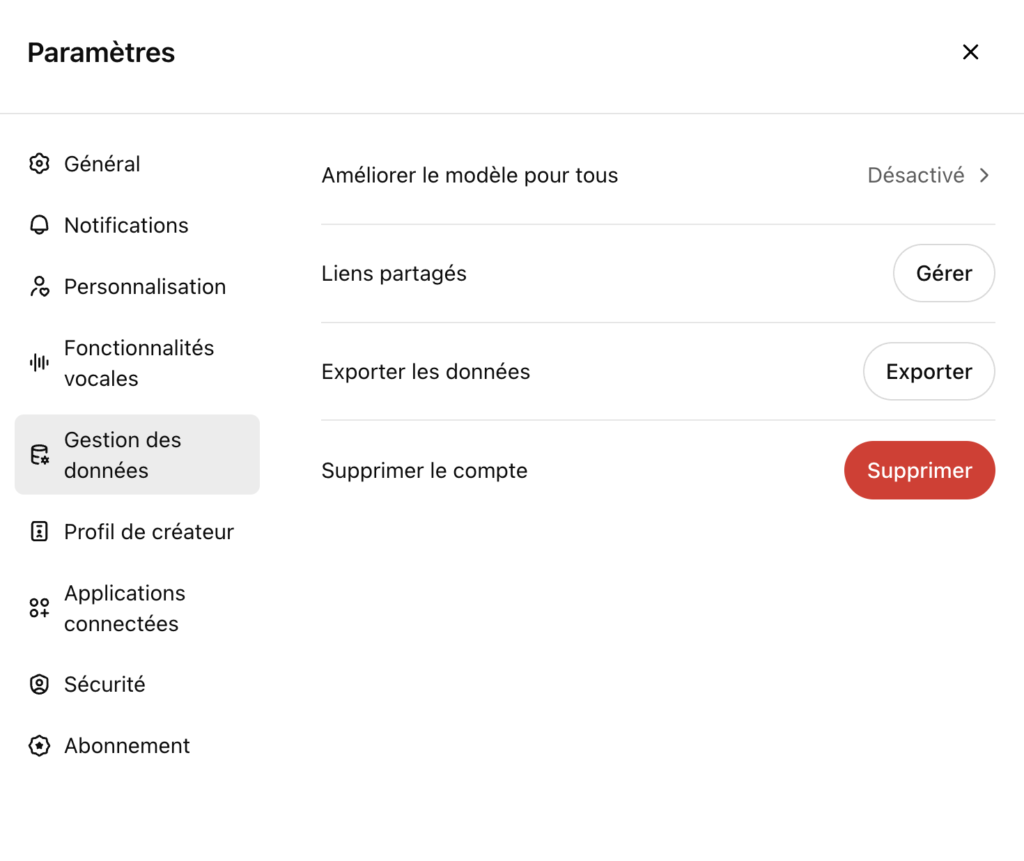The height and width of the screenshot is (861, 1024).
Task: Switch to the Général settings section
Action: point(102,164)
